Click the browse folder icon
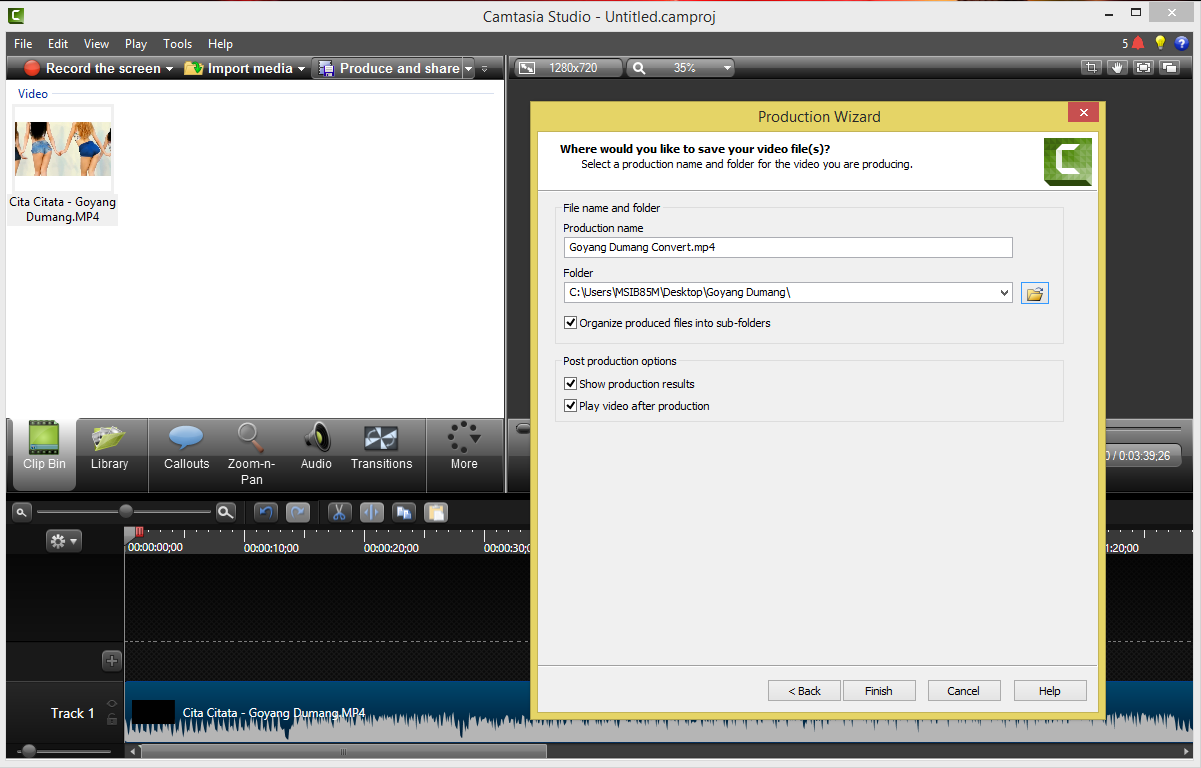 [x=1035, y=293]
